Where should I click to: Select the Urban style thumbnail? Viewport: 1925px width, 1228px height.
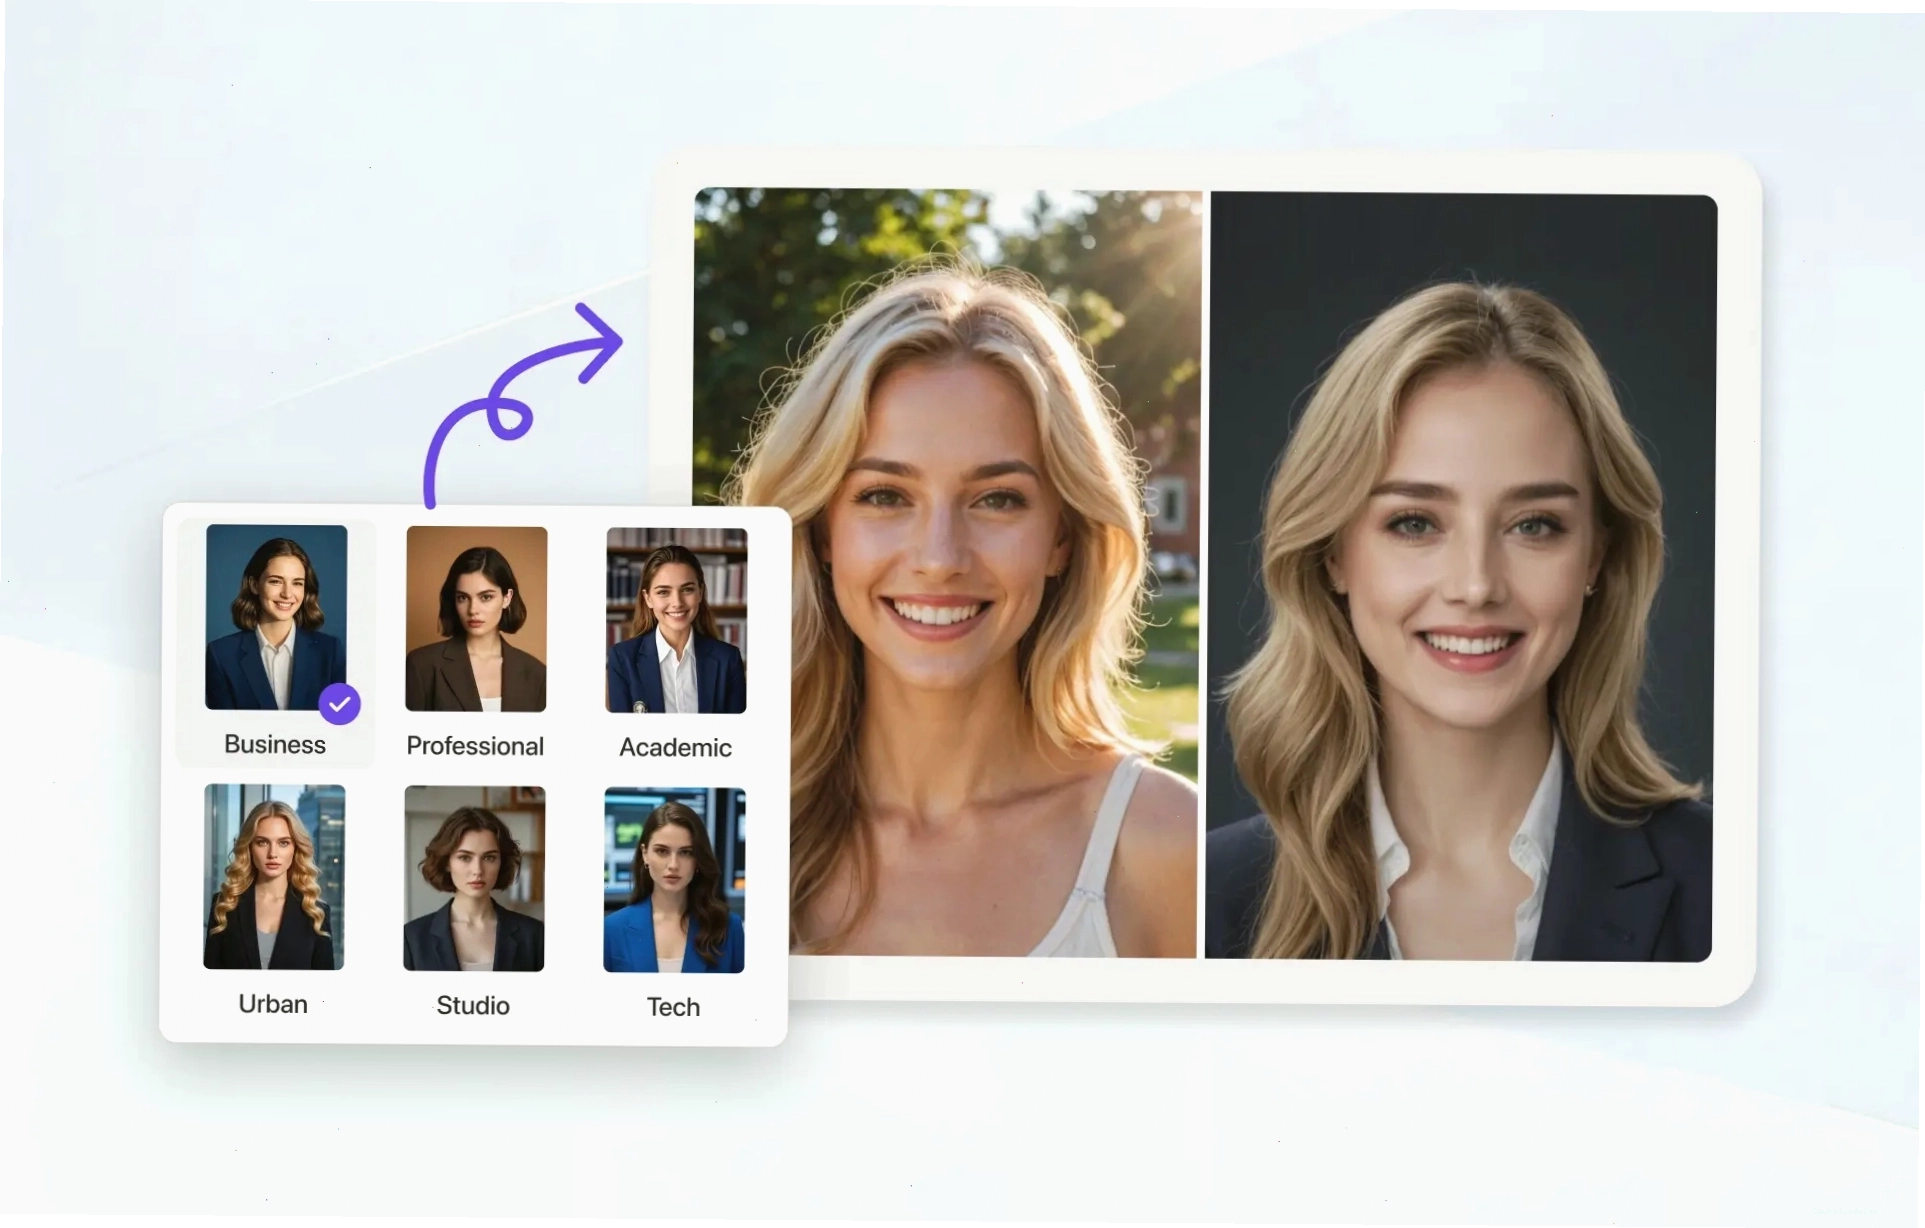tap(274, 876)
